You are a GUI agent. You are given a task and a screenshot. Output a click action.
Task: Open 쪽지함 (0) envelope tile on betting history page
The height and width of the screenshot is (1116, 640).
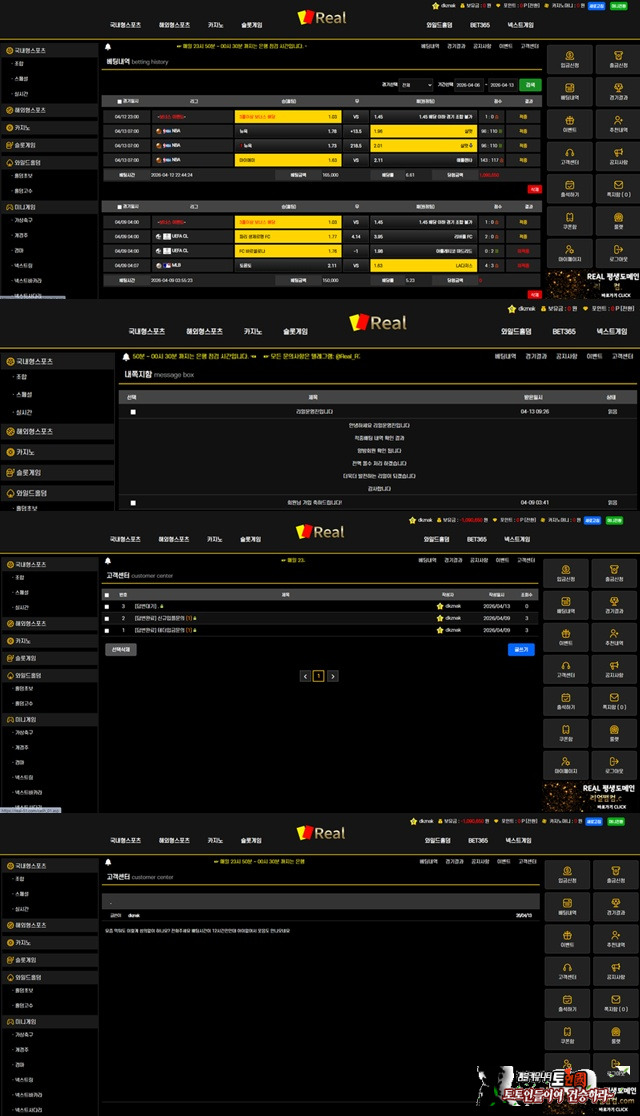pos(617,188)
